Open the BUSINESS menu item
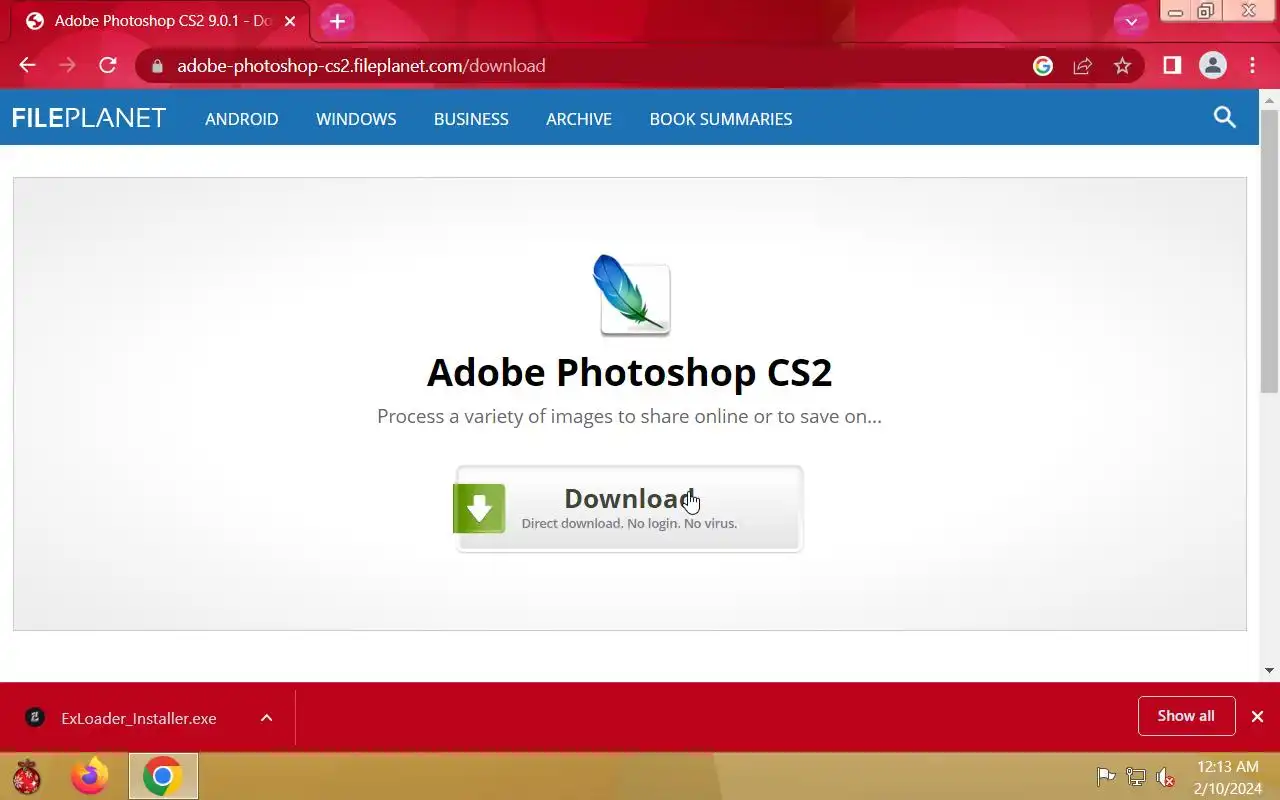 [x=471, y=119]
